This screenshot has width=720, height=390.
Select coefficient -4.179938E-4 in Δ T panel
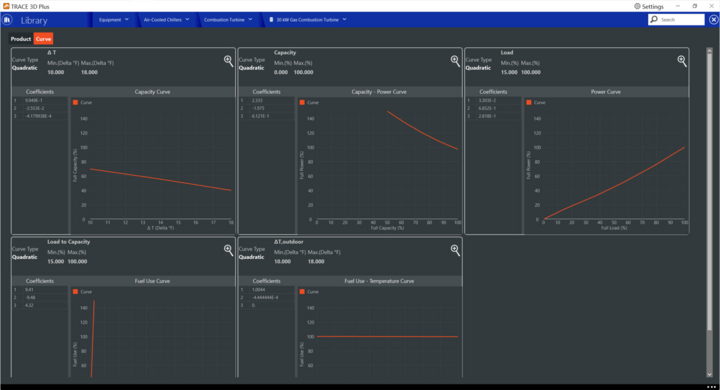pyautogui.click(x=40, y=116)
